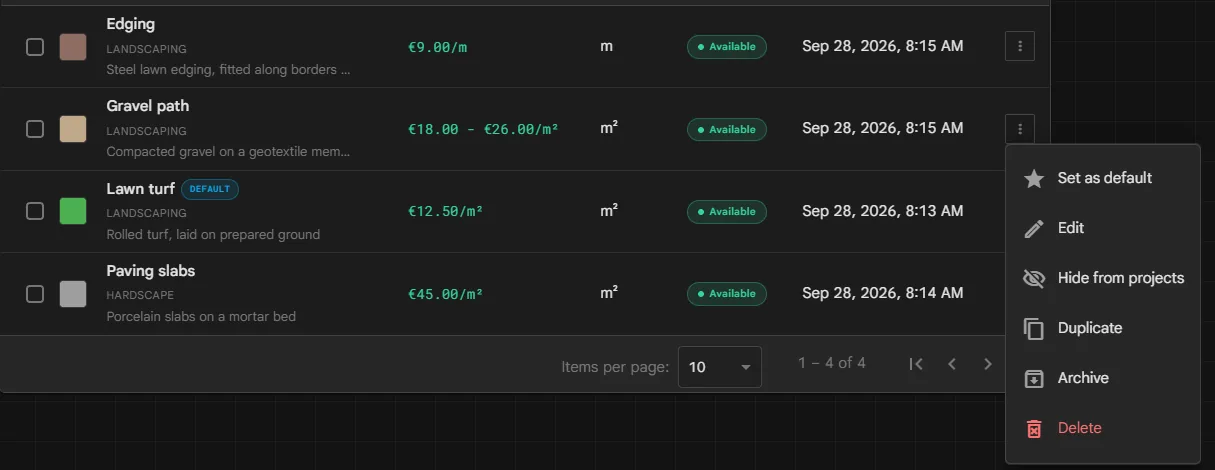Go to the first page icon
Image resolution: width=1215 pixels, height=470 pixels.
click(x=916, y=364)
